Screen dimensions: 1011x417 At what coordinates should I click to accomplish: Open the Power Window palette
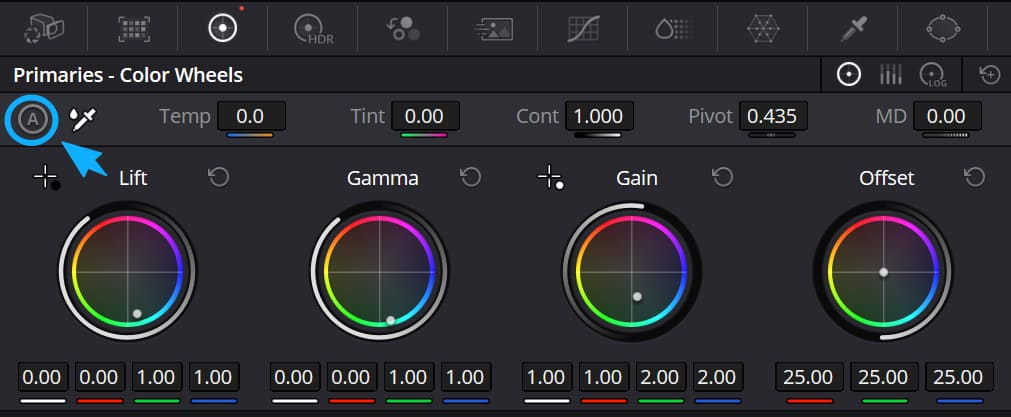point(943,29)
